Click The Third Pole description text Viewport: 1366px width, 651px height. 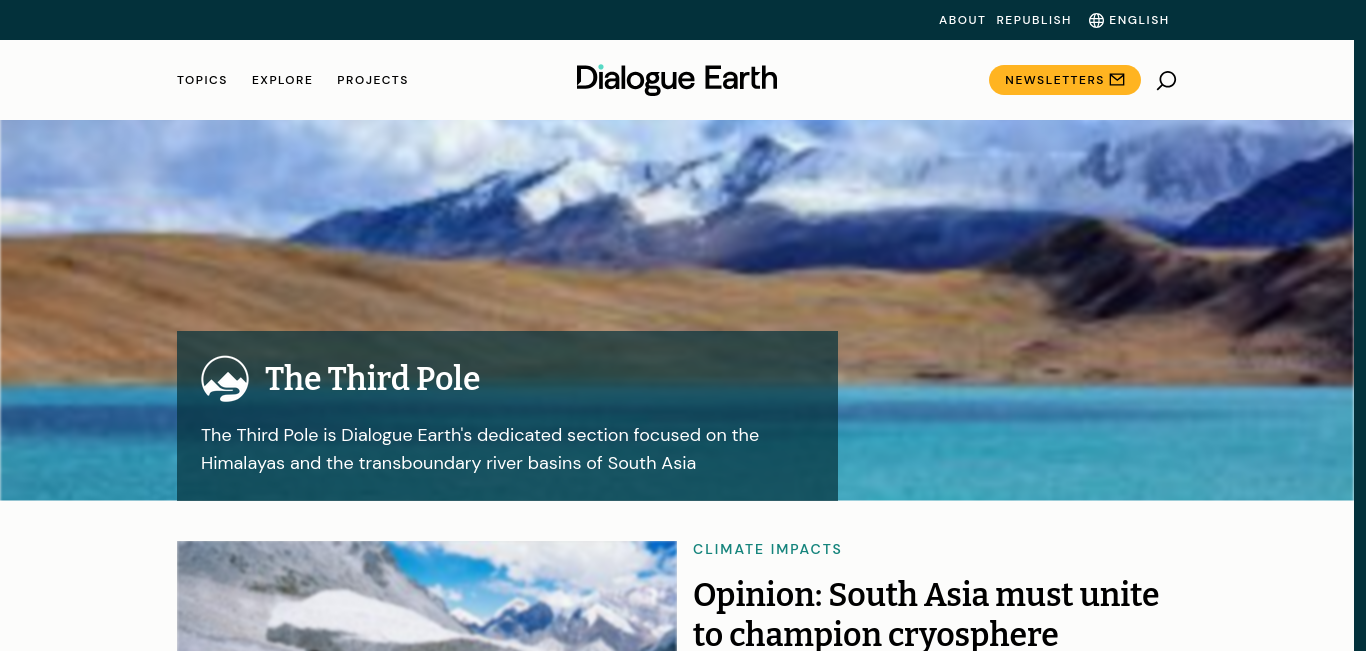480,449
